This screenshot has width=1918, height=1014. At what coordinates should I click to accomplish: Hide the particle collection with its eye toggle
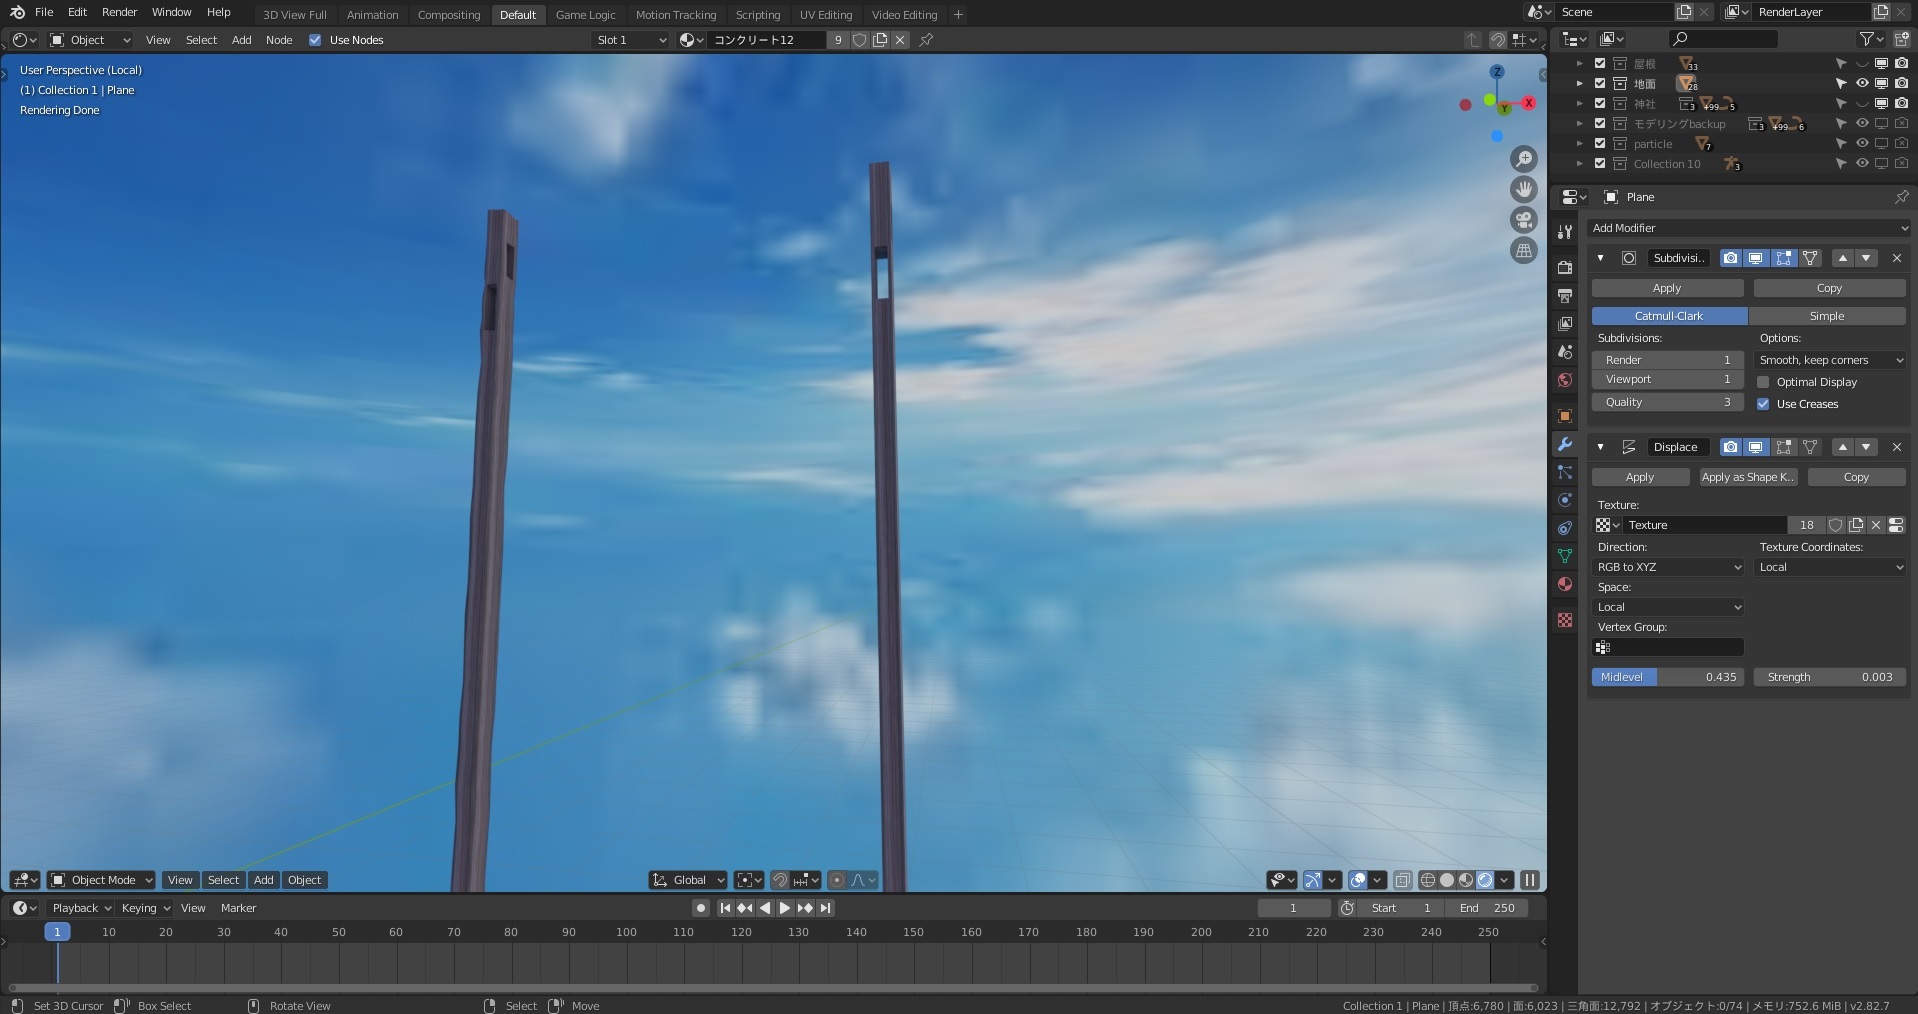(1862, 143)
